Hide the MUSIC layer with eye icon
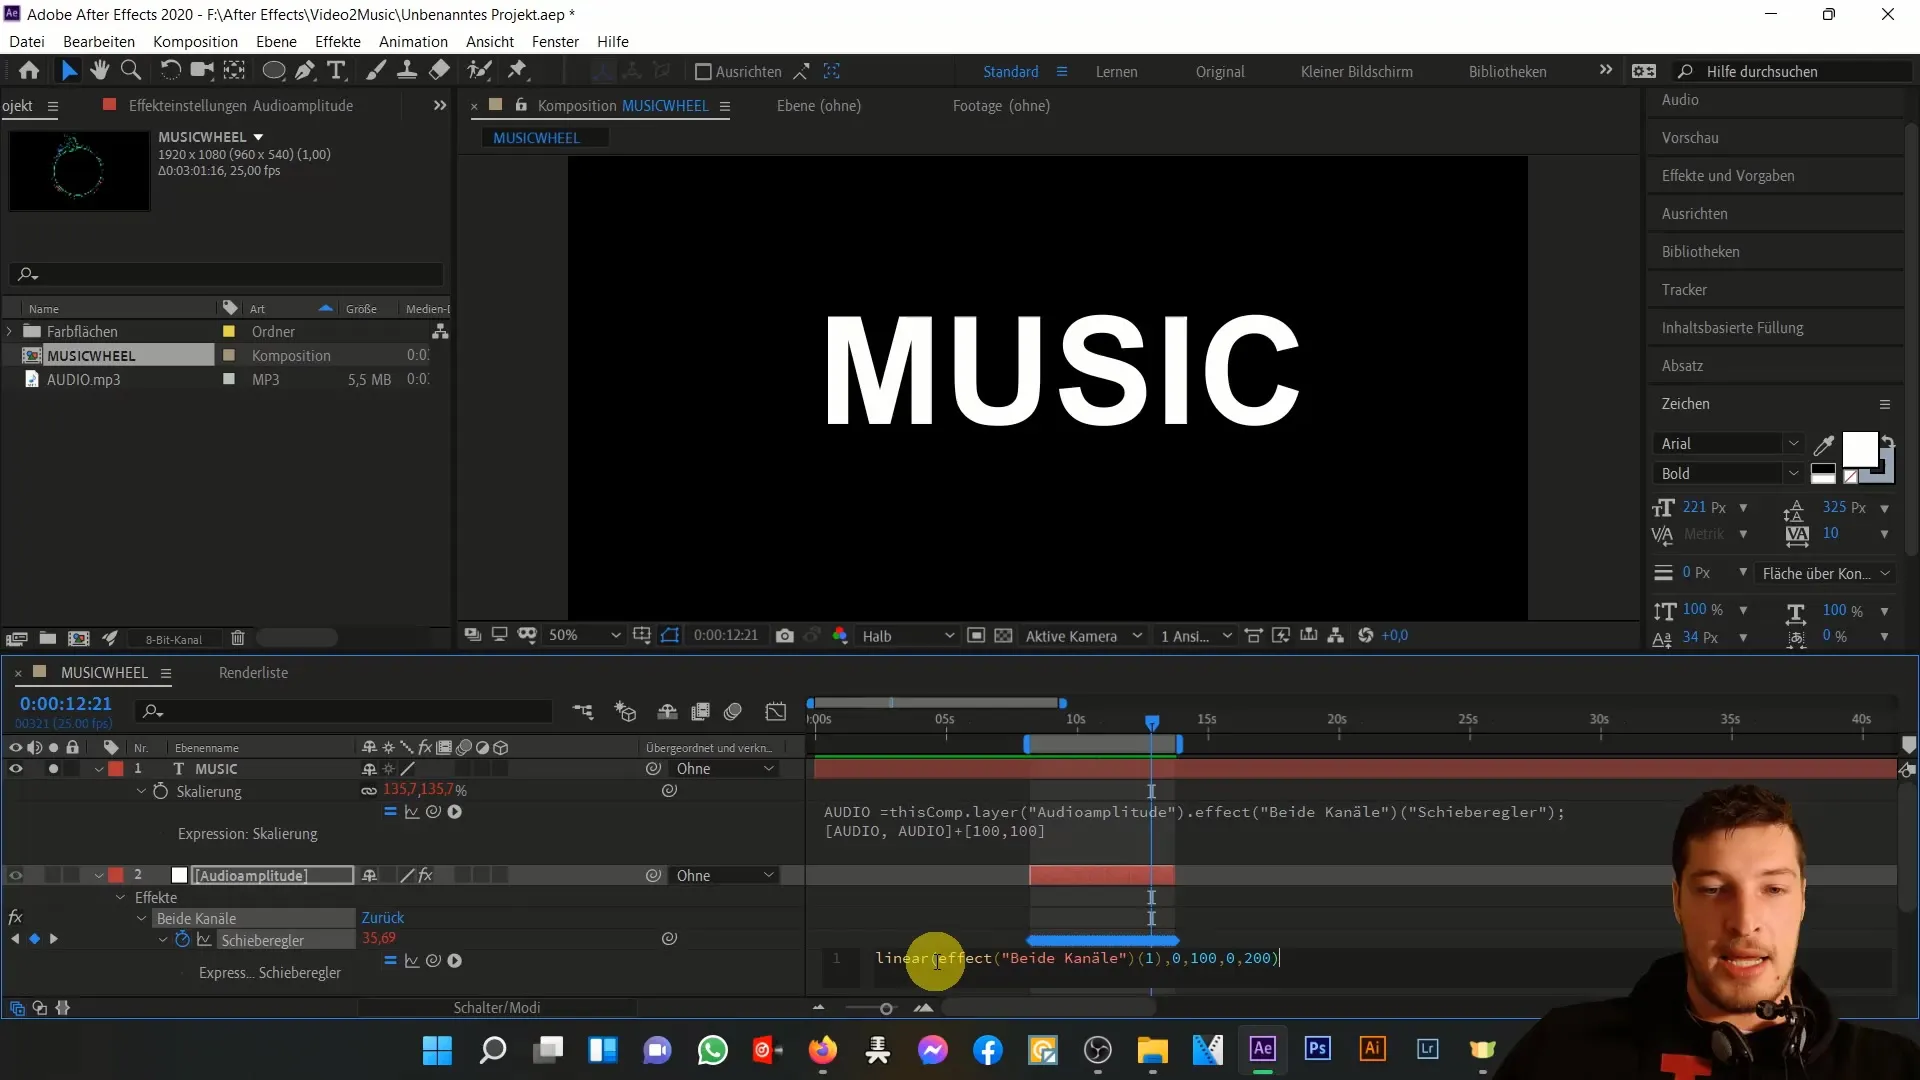This screenshot has height=1080, width=1920. [x=15, y=769]
